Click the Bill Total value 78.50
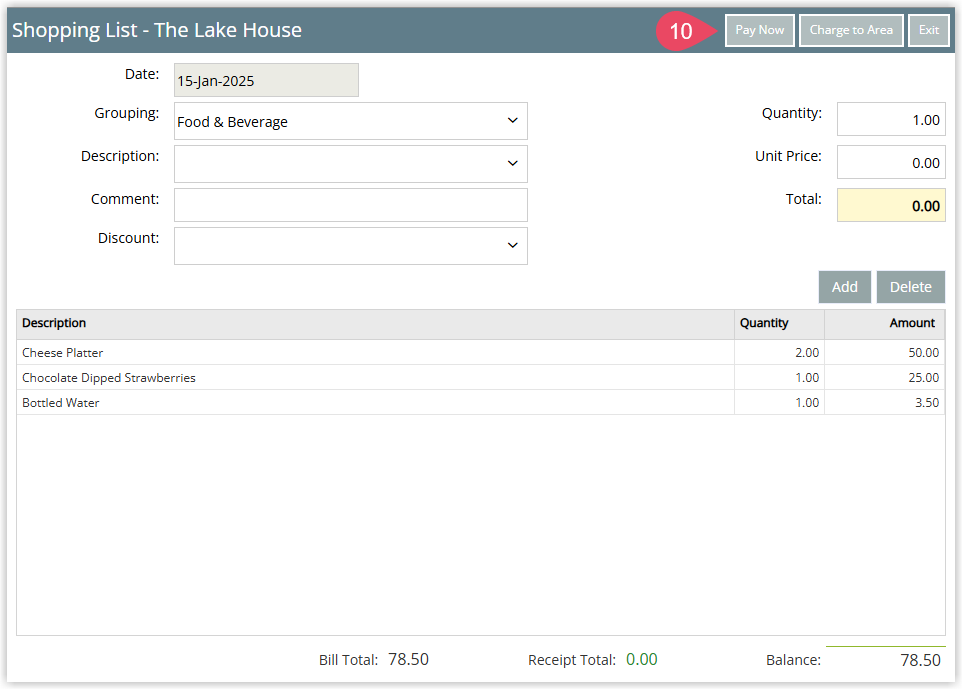Image resolution: width=963 pixels, height=690 pixels. tap(408, 659)
